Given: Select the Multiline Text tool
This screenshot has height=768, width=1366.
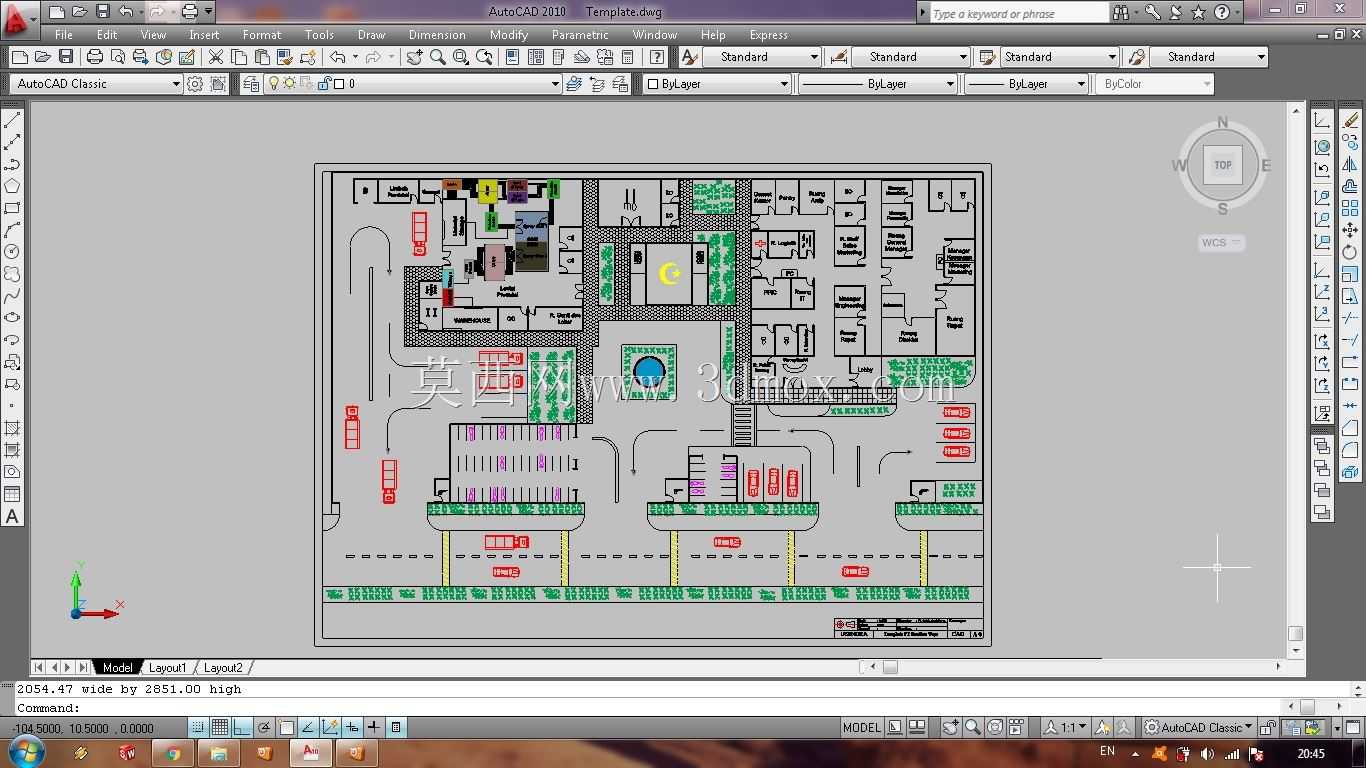Looking at the screenshot, I should (12, 516).
